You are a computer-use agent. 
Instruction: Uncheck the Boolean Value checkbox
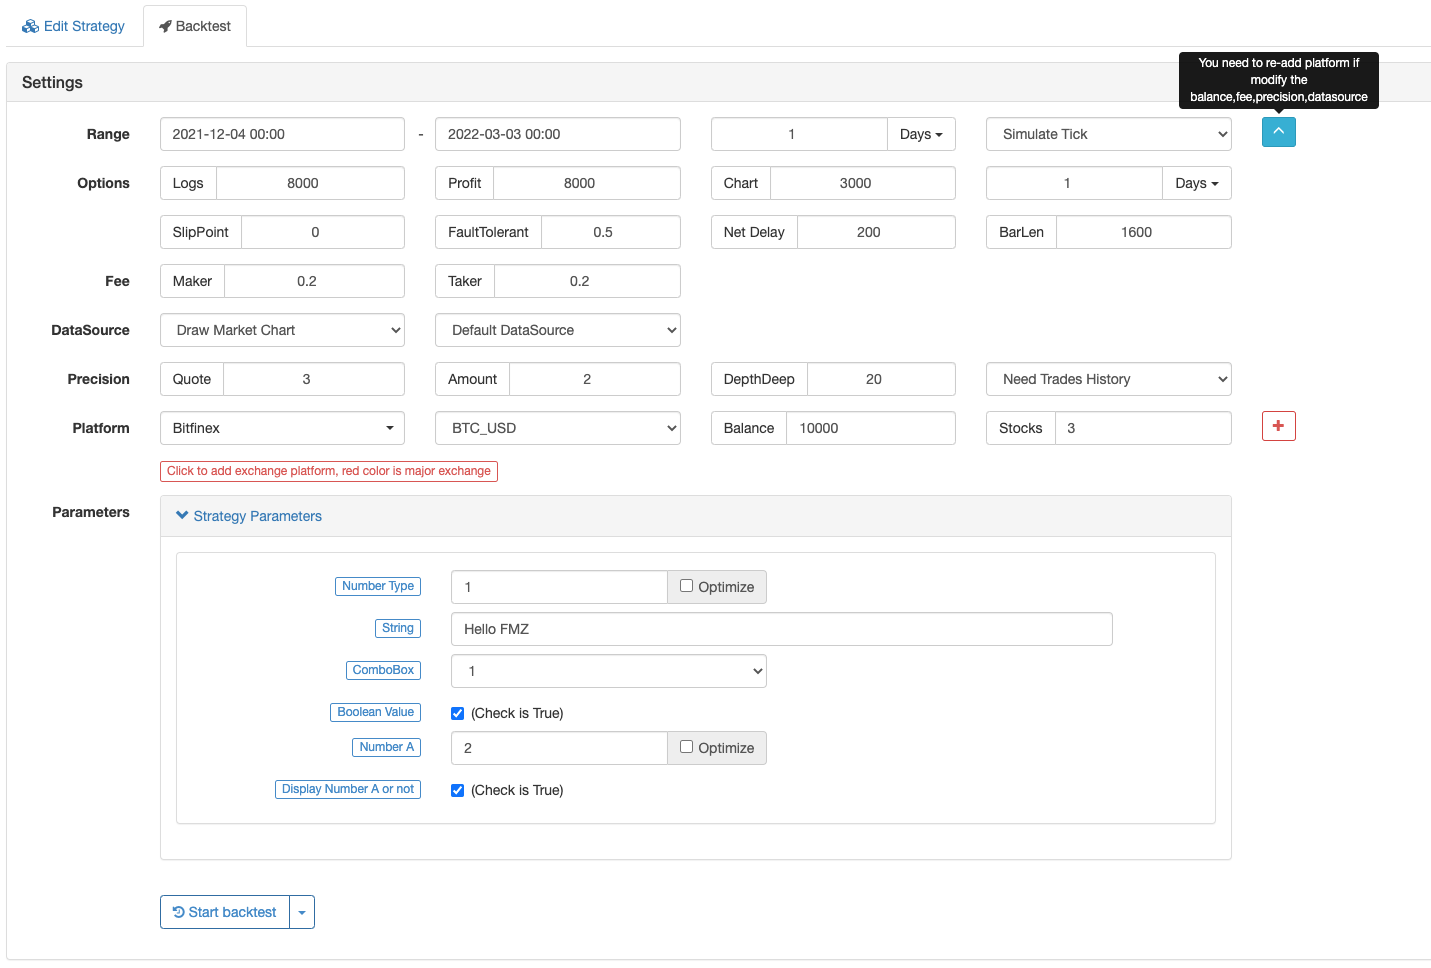pos(458,713)
